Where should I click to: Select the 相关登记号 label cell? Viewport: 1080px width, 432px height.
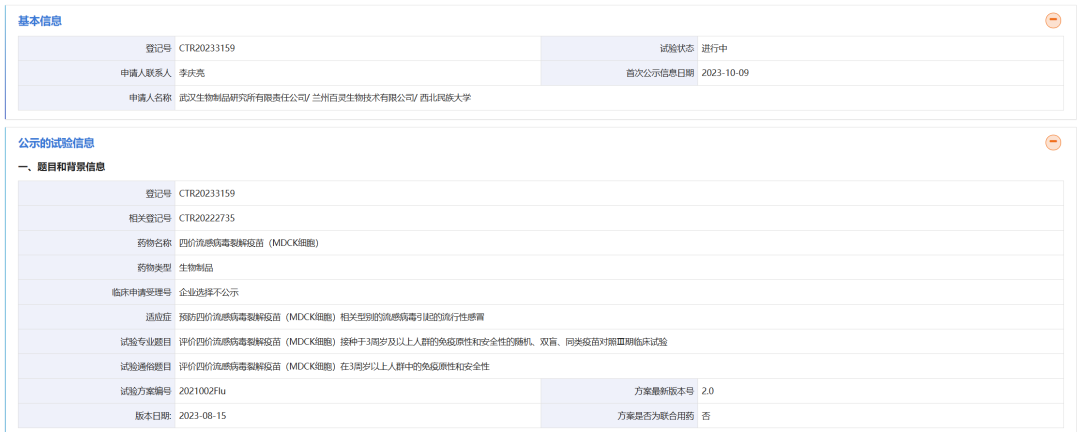point(96,218)
